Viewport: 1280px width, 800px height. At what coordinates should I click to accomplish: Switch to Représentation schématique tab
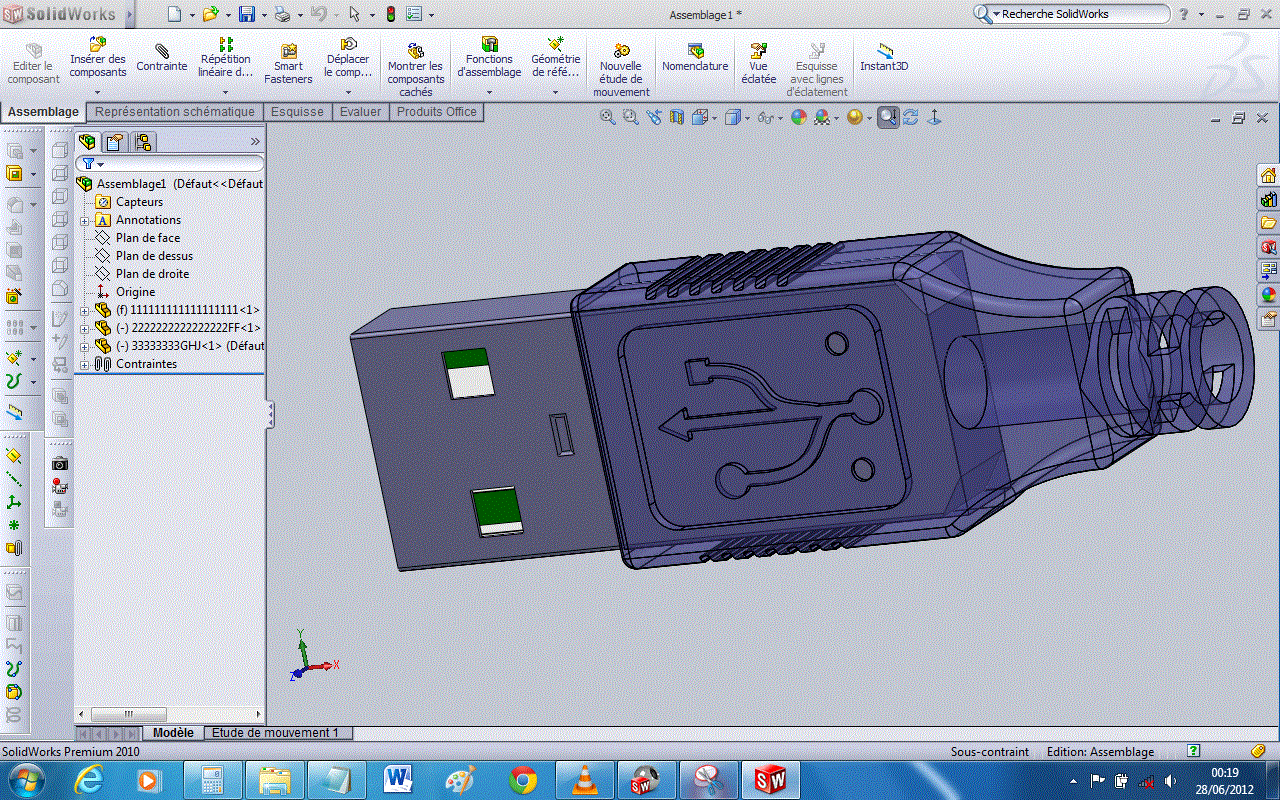(175, 112)
